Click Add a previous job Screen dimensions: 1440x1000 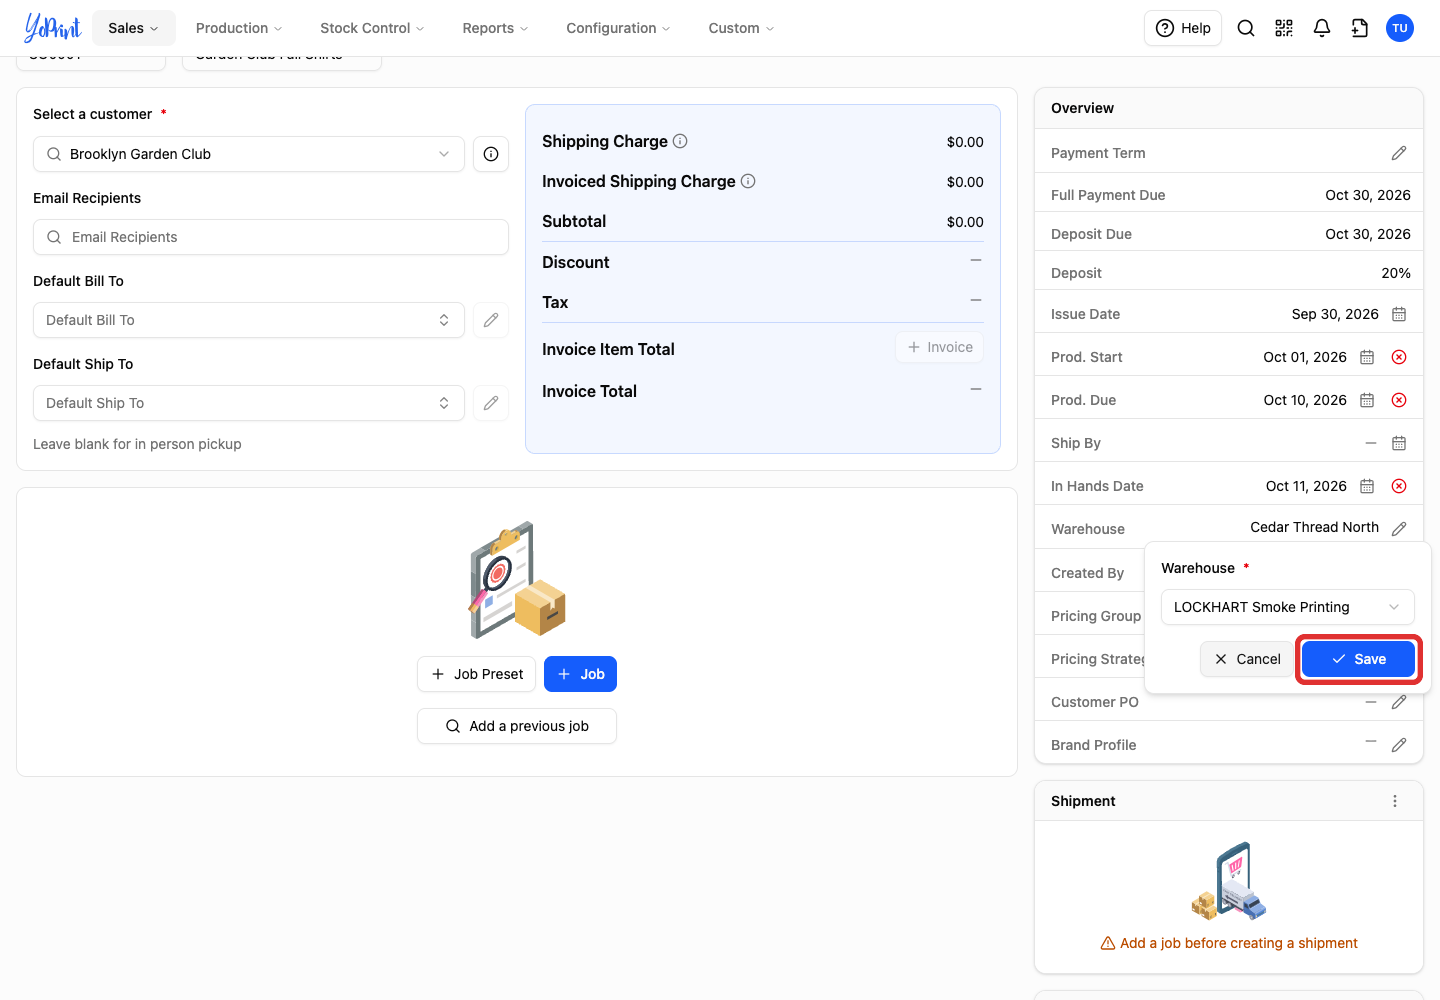tap(517, 726)
